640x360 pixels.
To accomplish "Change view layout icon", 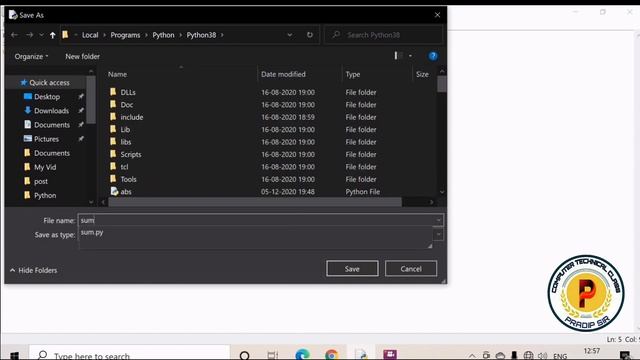I will click(x=398, y=56).
